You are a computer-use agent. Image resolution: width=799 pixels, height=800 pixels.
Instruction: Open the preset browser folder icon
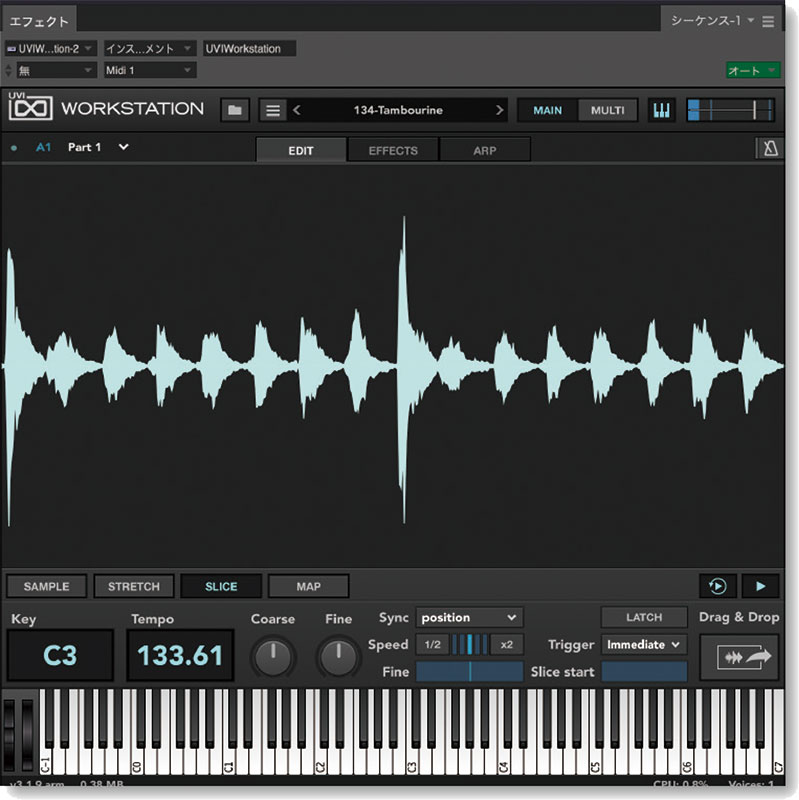(x=235, y=110)
